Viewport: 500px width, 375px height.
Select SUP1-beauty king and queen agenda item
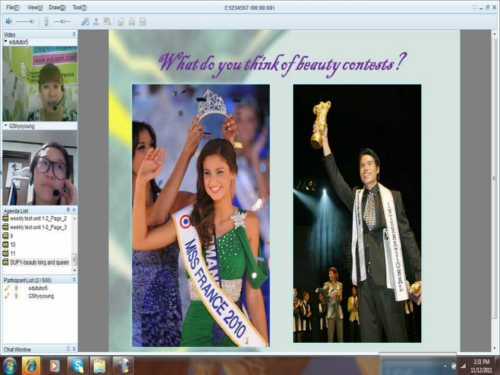point(39,262)
